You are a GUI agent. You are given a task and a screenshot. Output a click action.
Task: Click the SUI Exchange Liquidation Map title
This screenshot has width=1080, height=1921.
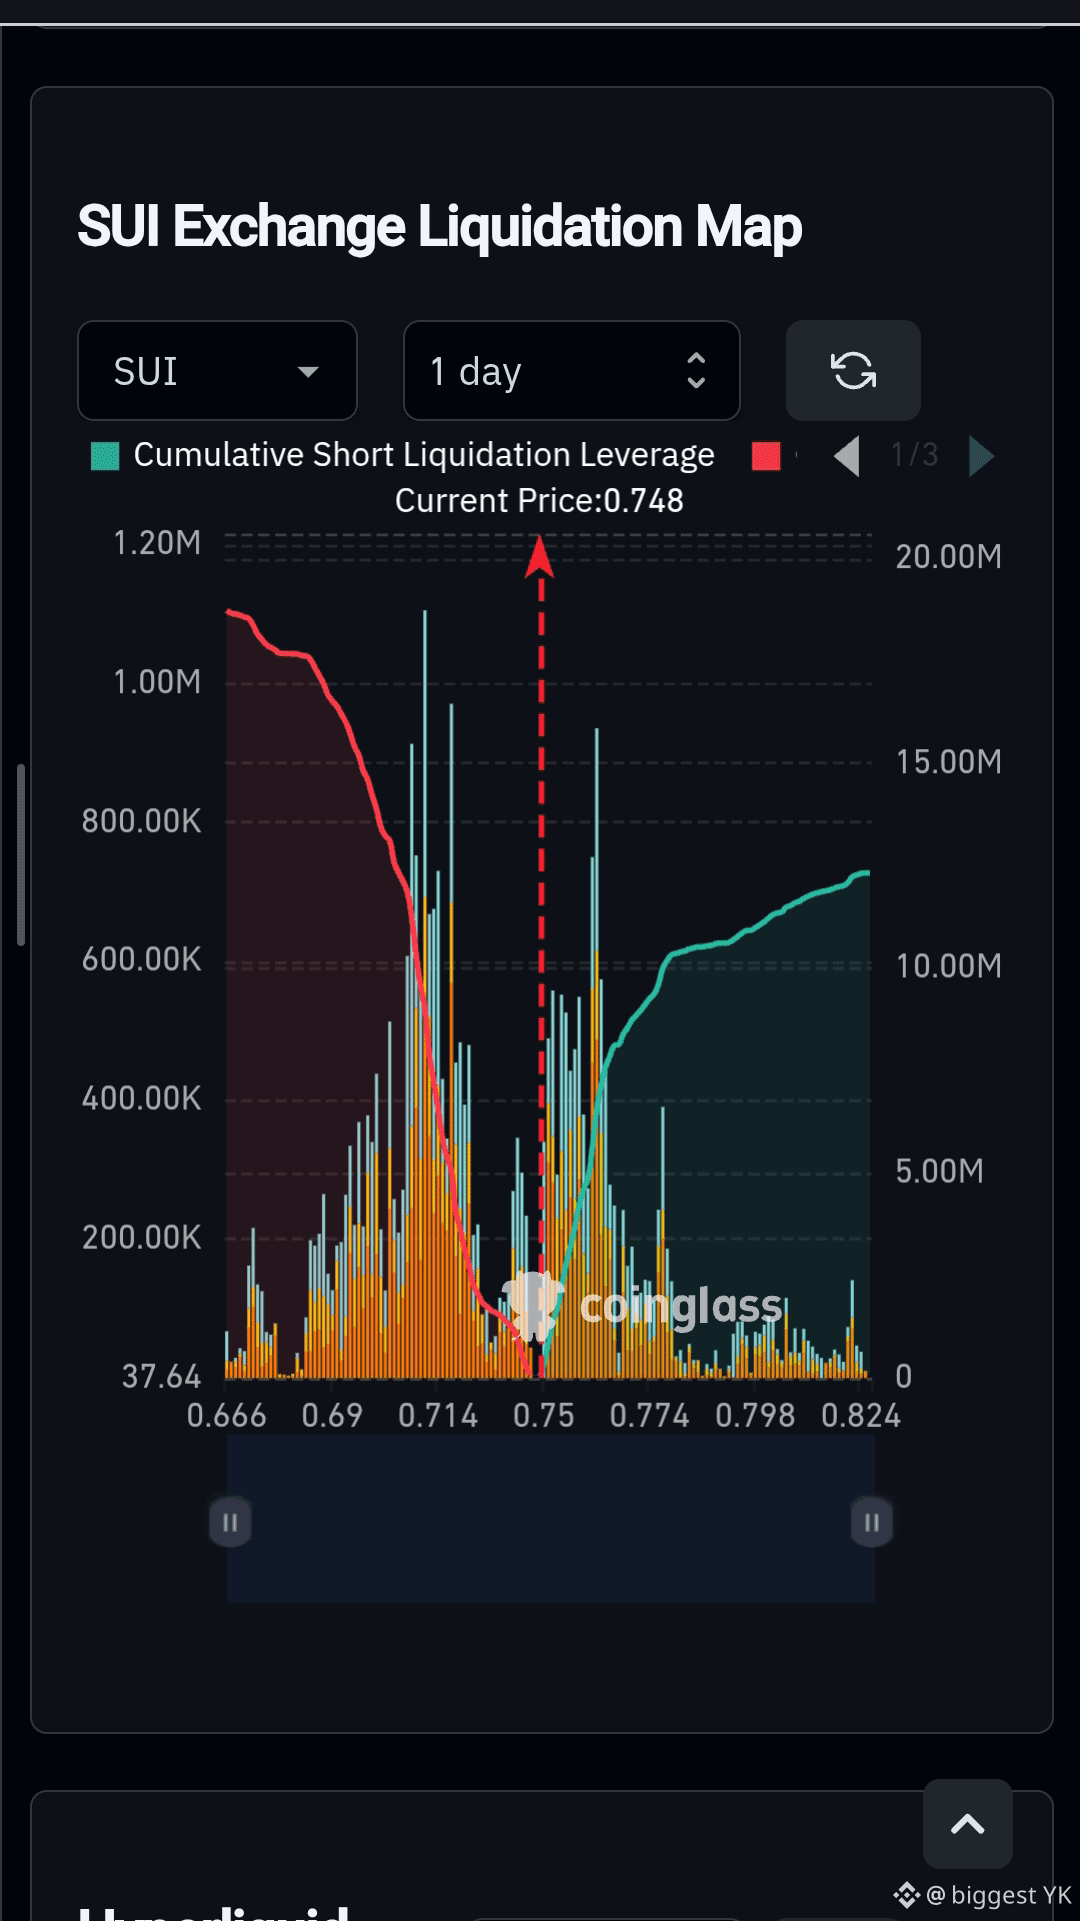440,227
